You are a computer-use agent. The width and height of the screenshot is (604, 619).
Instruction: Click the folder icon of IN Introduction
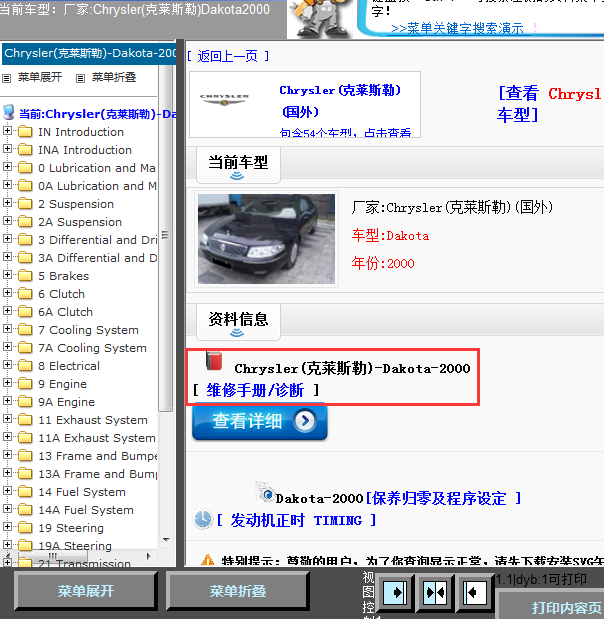pos(25,131)
